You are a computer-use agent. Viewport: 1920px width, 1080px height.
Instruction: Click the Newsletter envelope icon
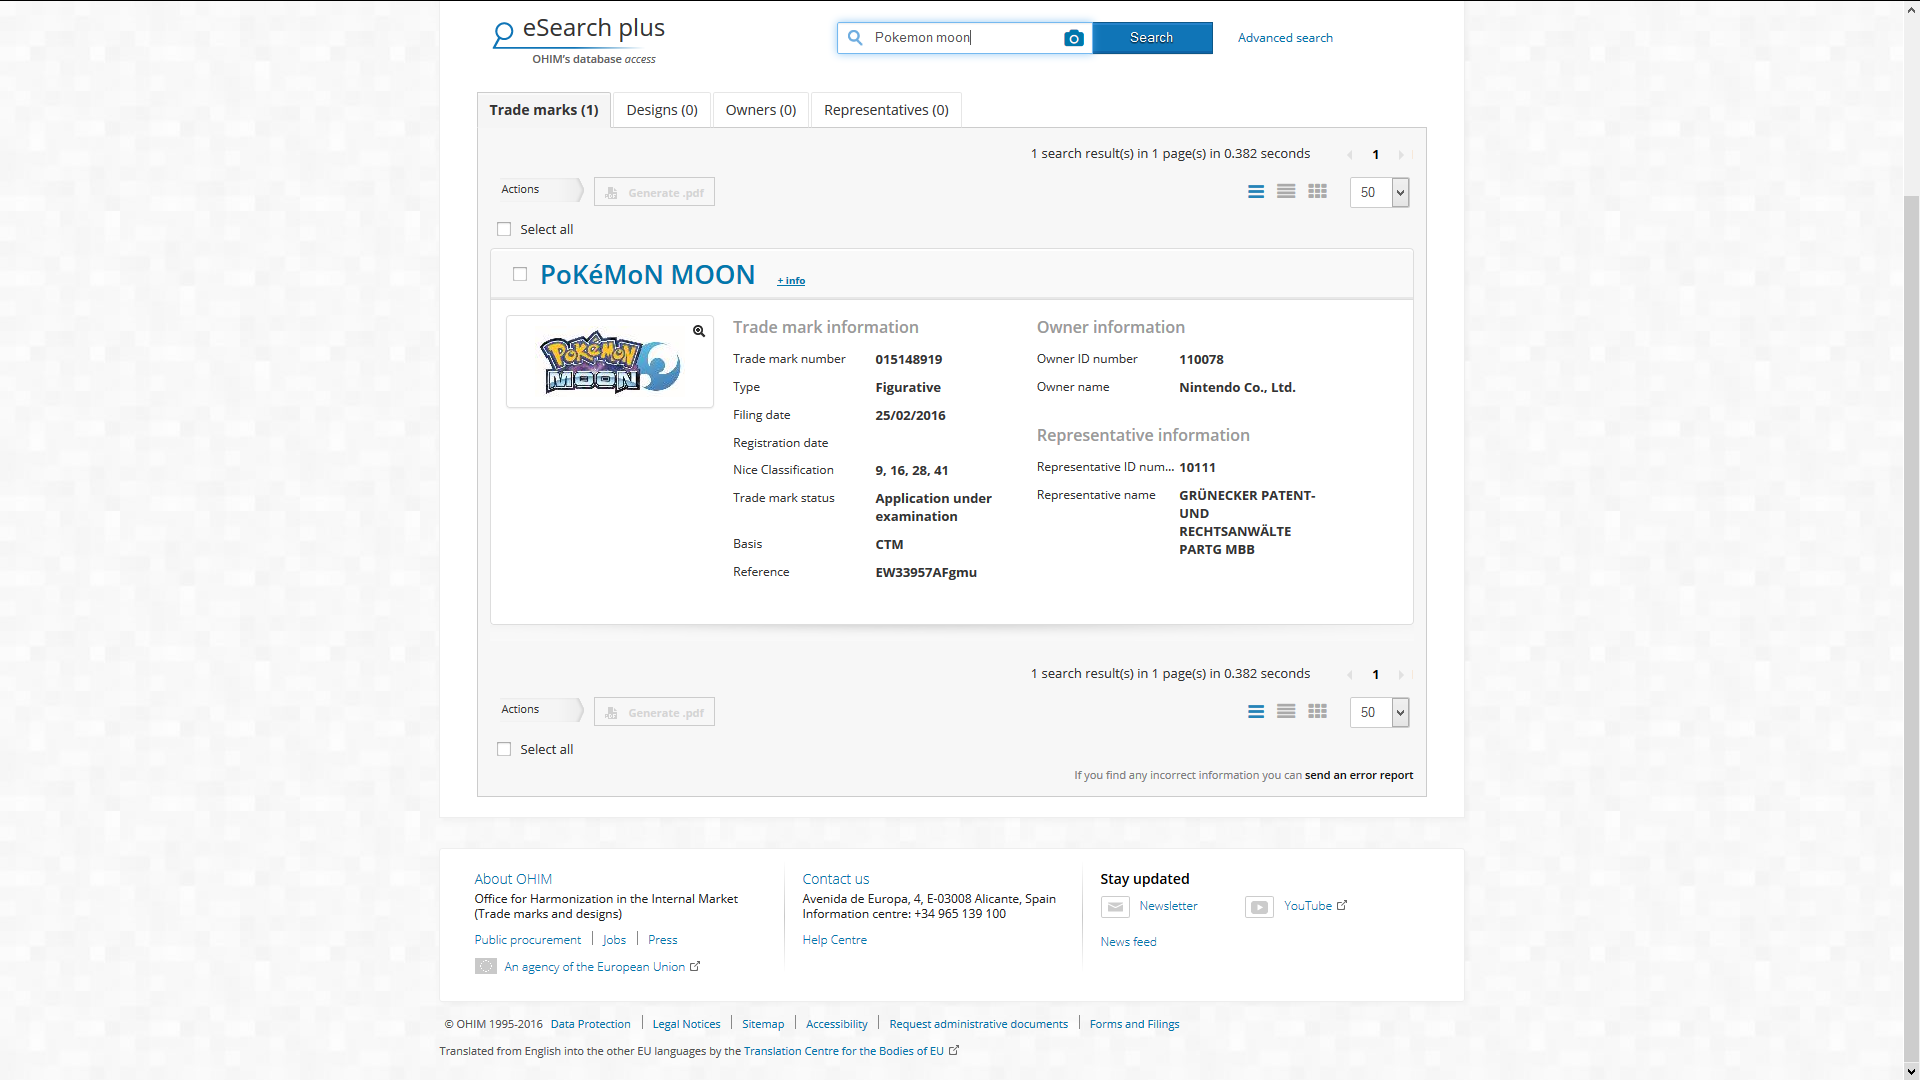click(x=1115, y=907)
